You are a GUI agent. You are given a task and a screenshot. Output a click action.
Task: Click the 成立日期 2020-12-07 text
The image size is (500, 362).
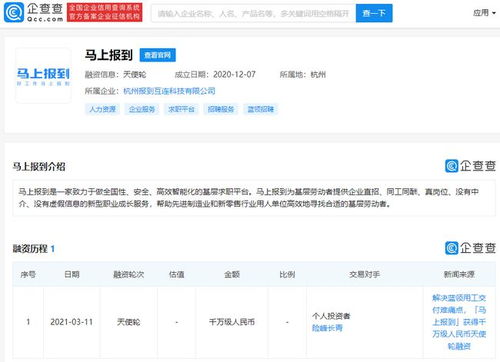(x=215, y=74)
